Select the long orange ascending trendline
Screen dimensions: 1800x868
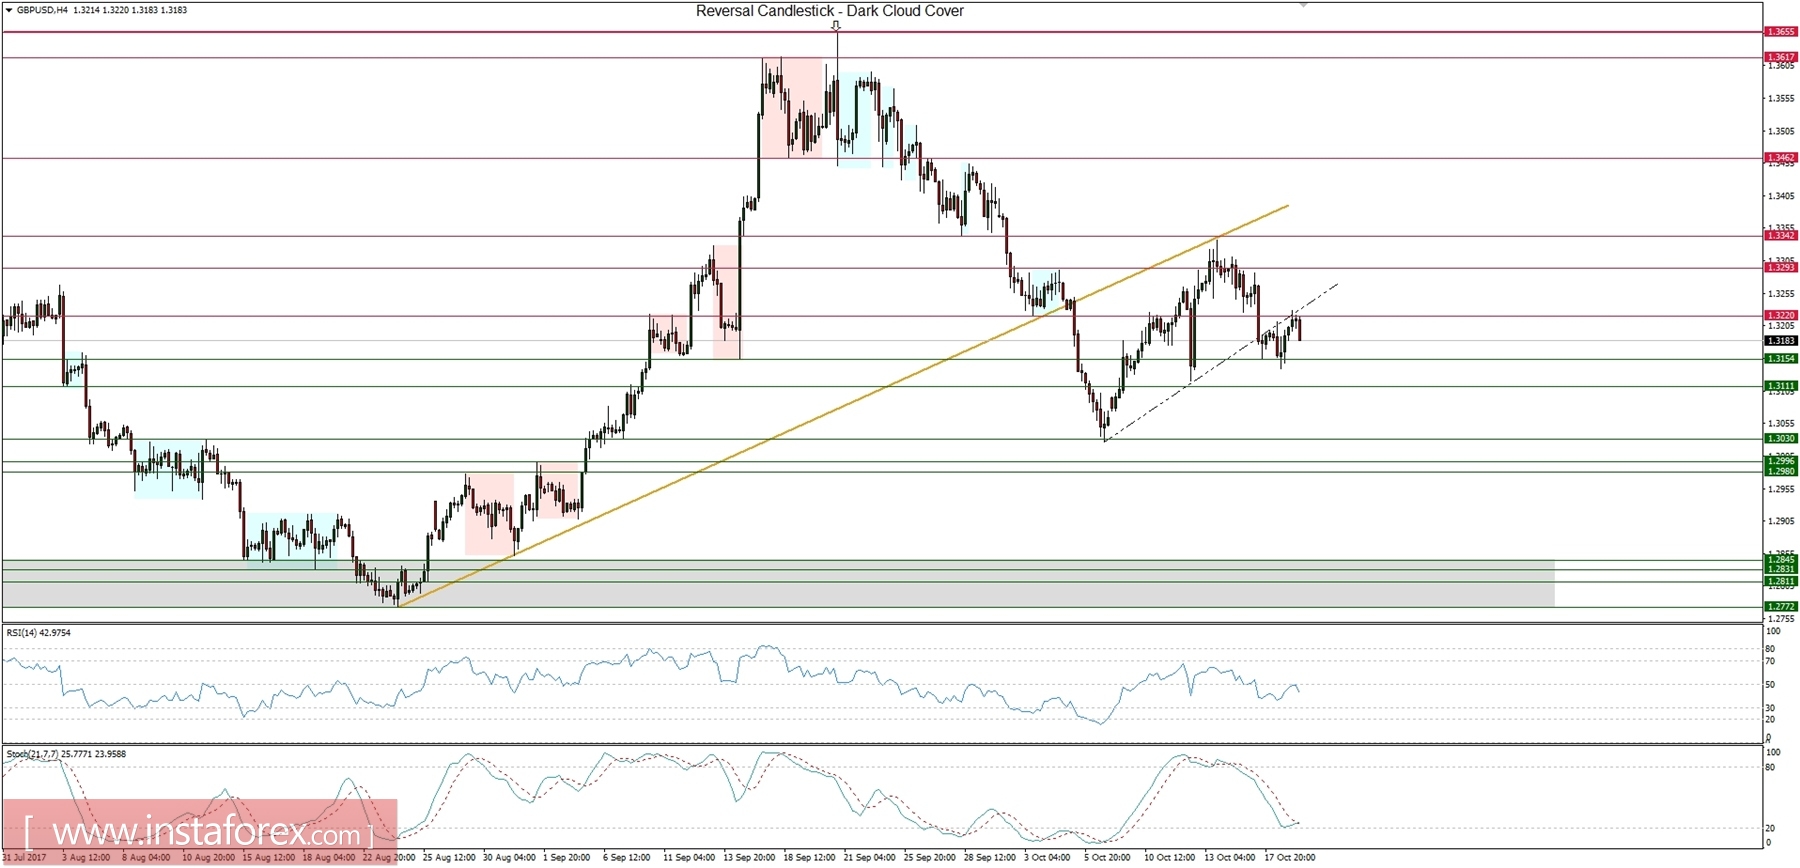[843, 406]
